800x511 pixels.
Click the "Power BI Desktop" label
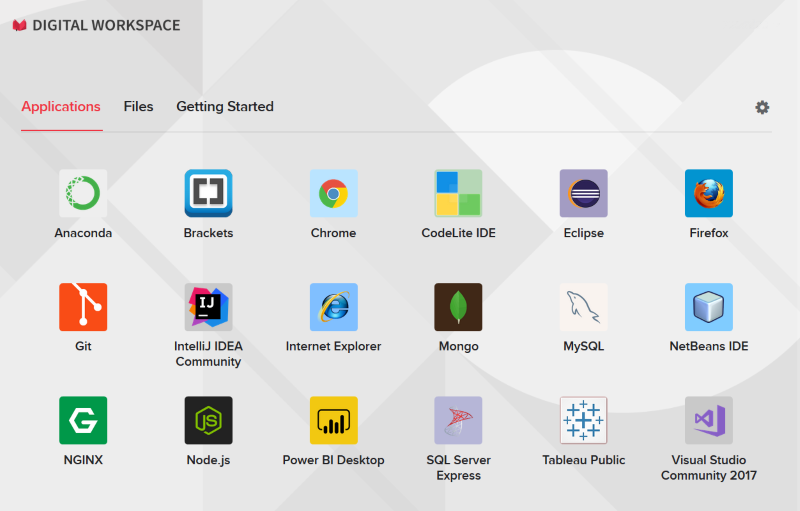(x=334, y=460)
